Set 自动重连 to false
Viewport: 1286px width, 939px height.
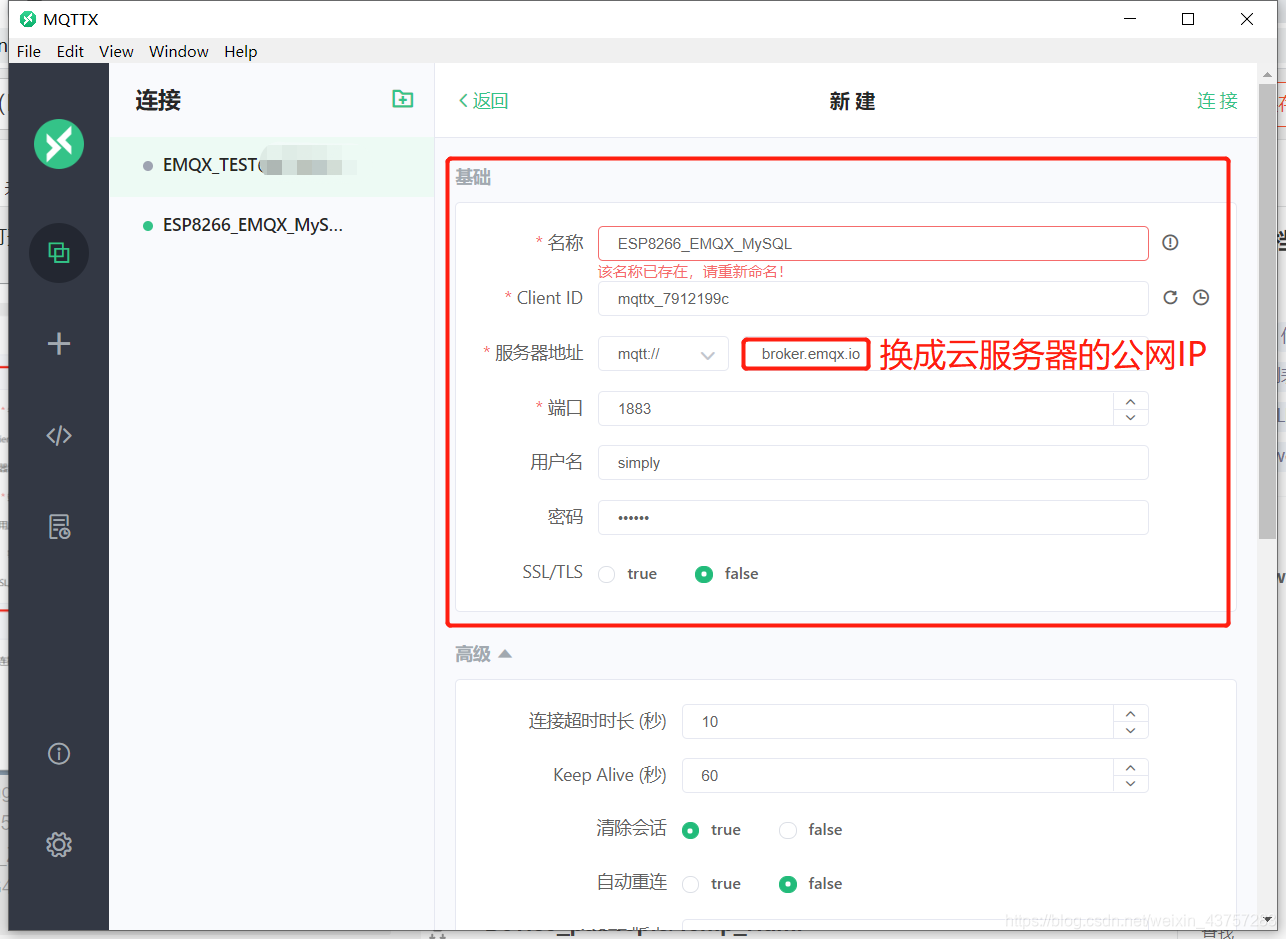coord(788,884)
